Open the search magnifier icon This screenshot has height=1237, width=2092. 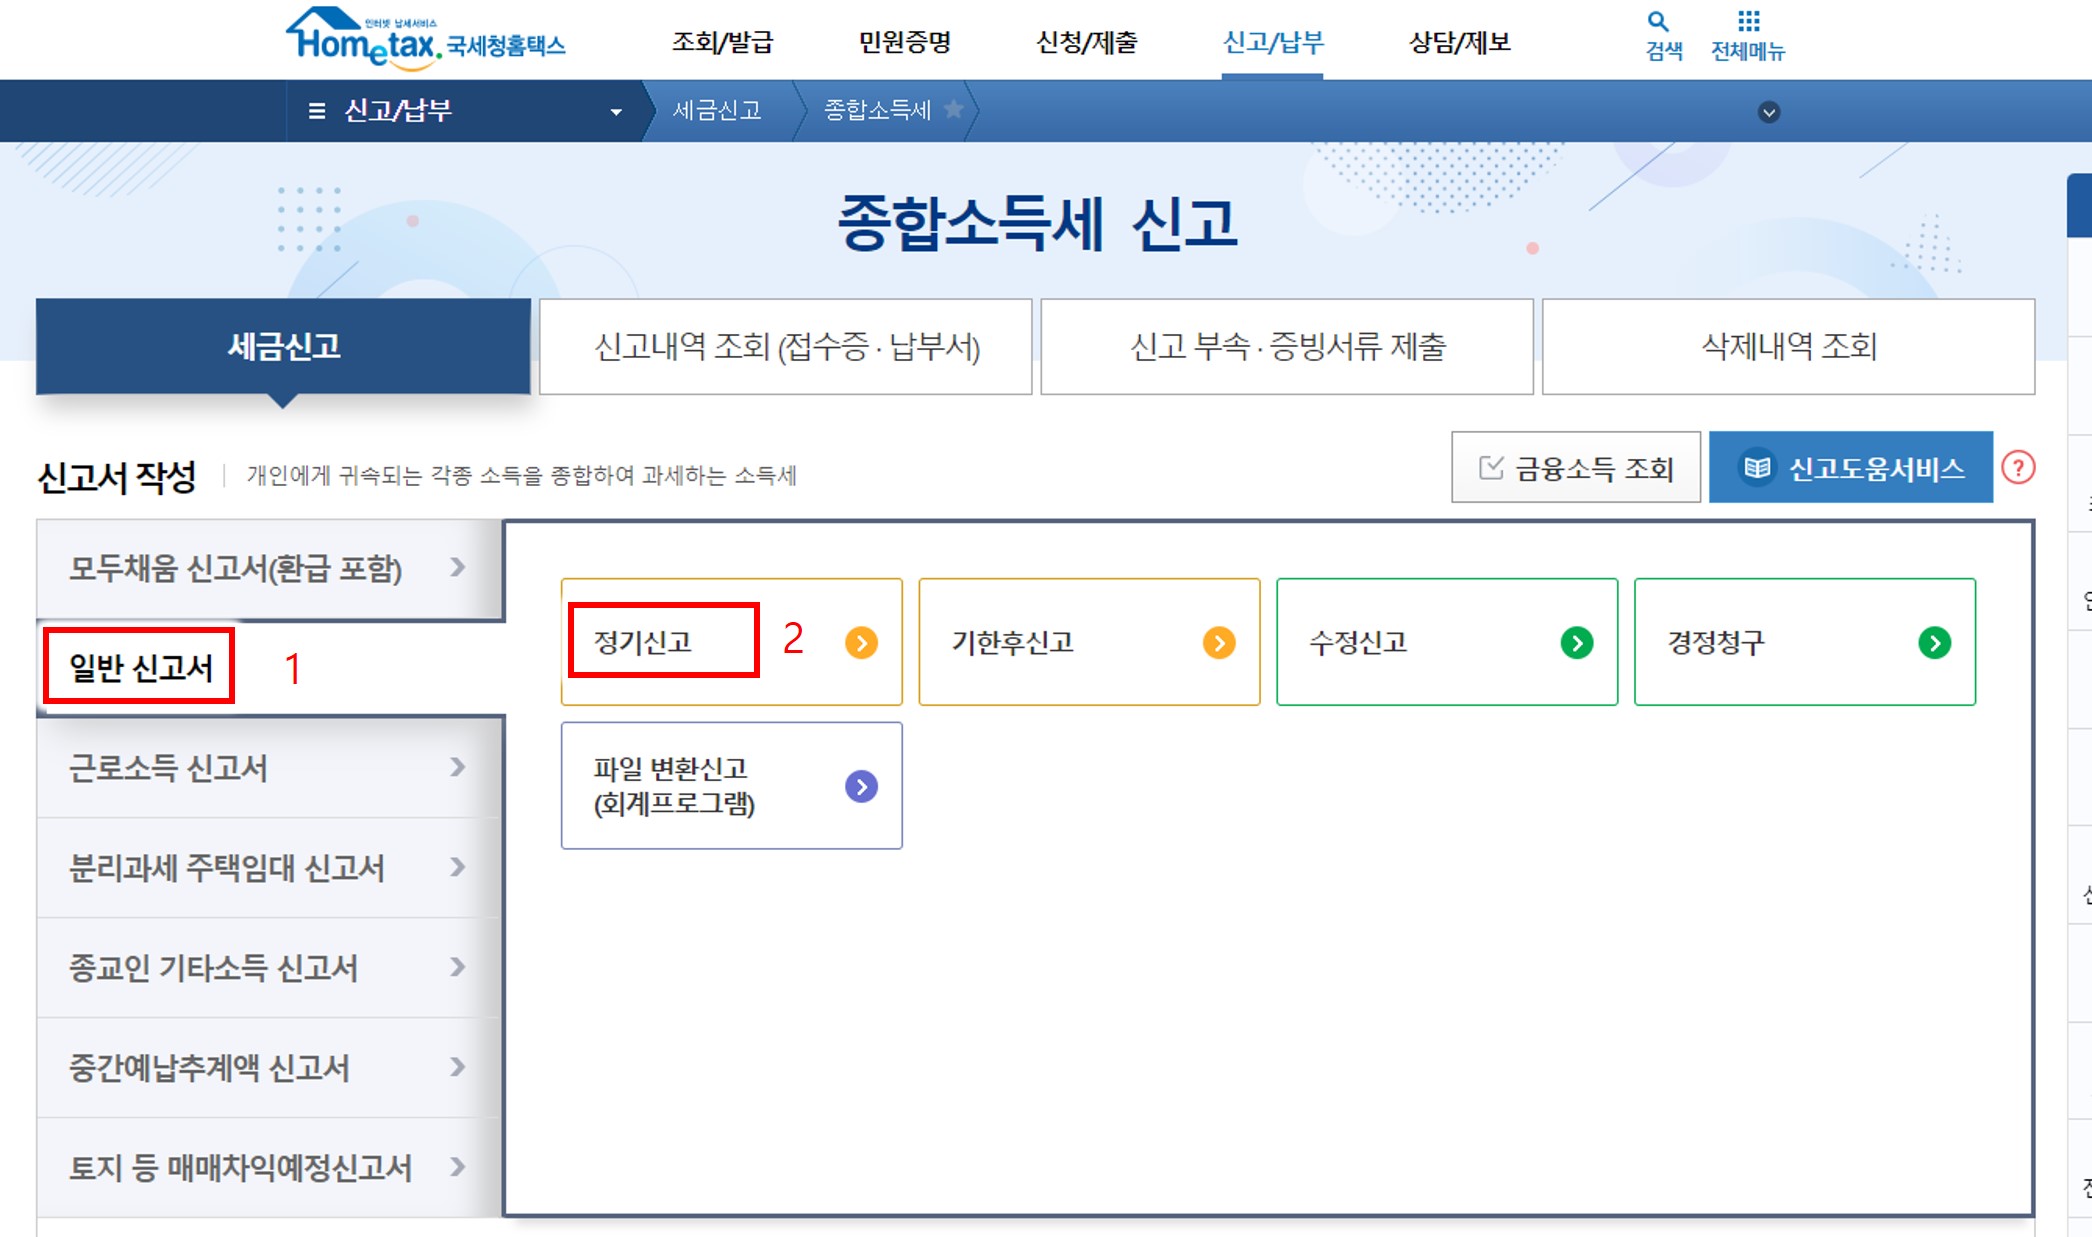1658,22
